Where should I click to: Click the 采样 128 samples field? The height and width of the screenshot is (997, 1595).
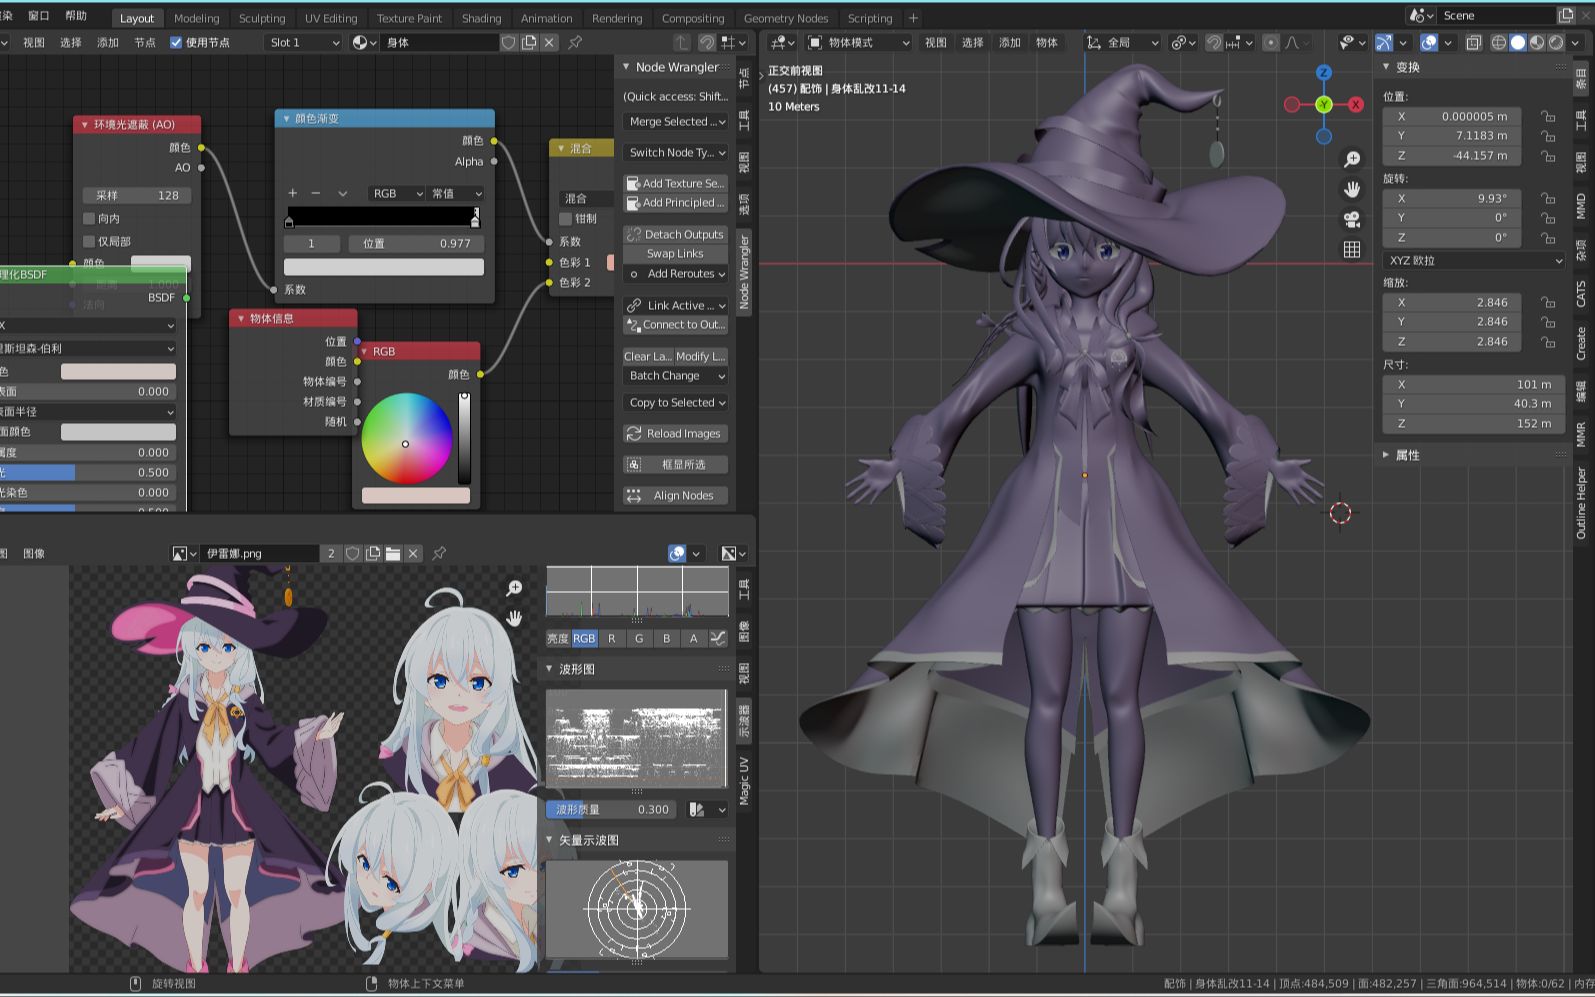pos(137,195)
